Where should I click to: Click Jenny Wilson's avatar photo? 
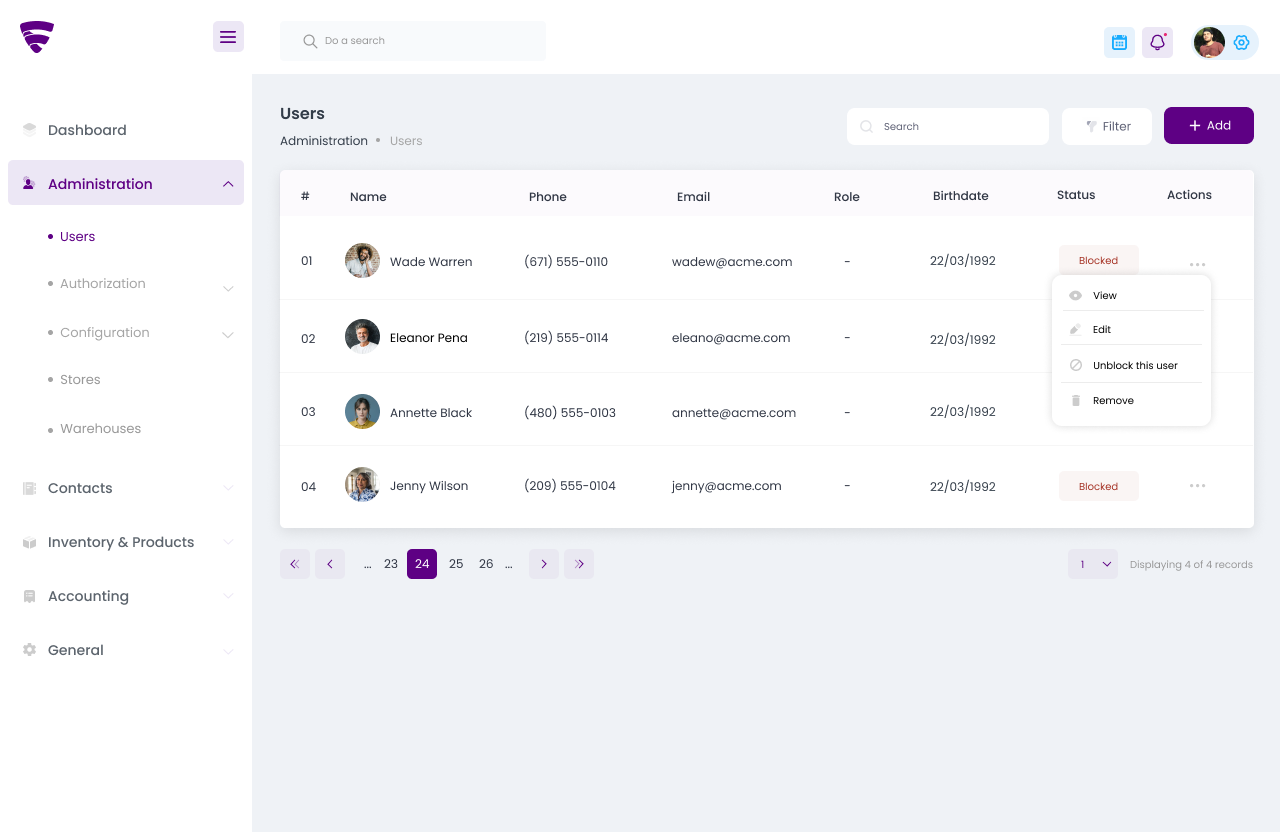tap(362, 485)
